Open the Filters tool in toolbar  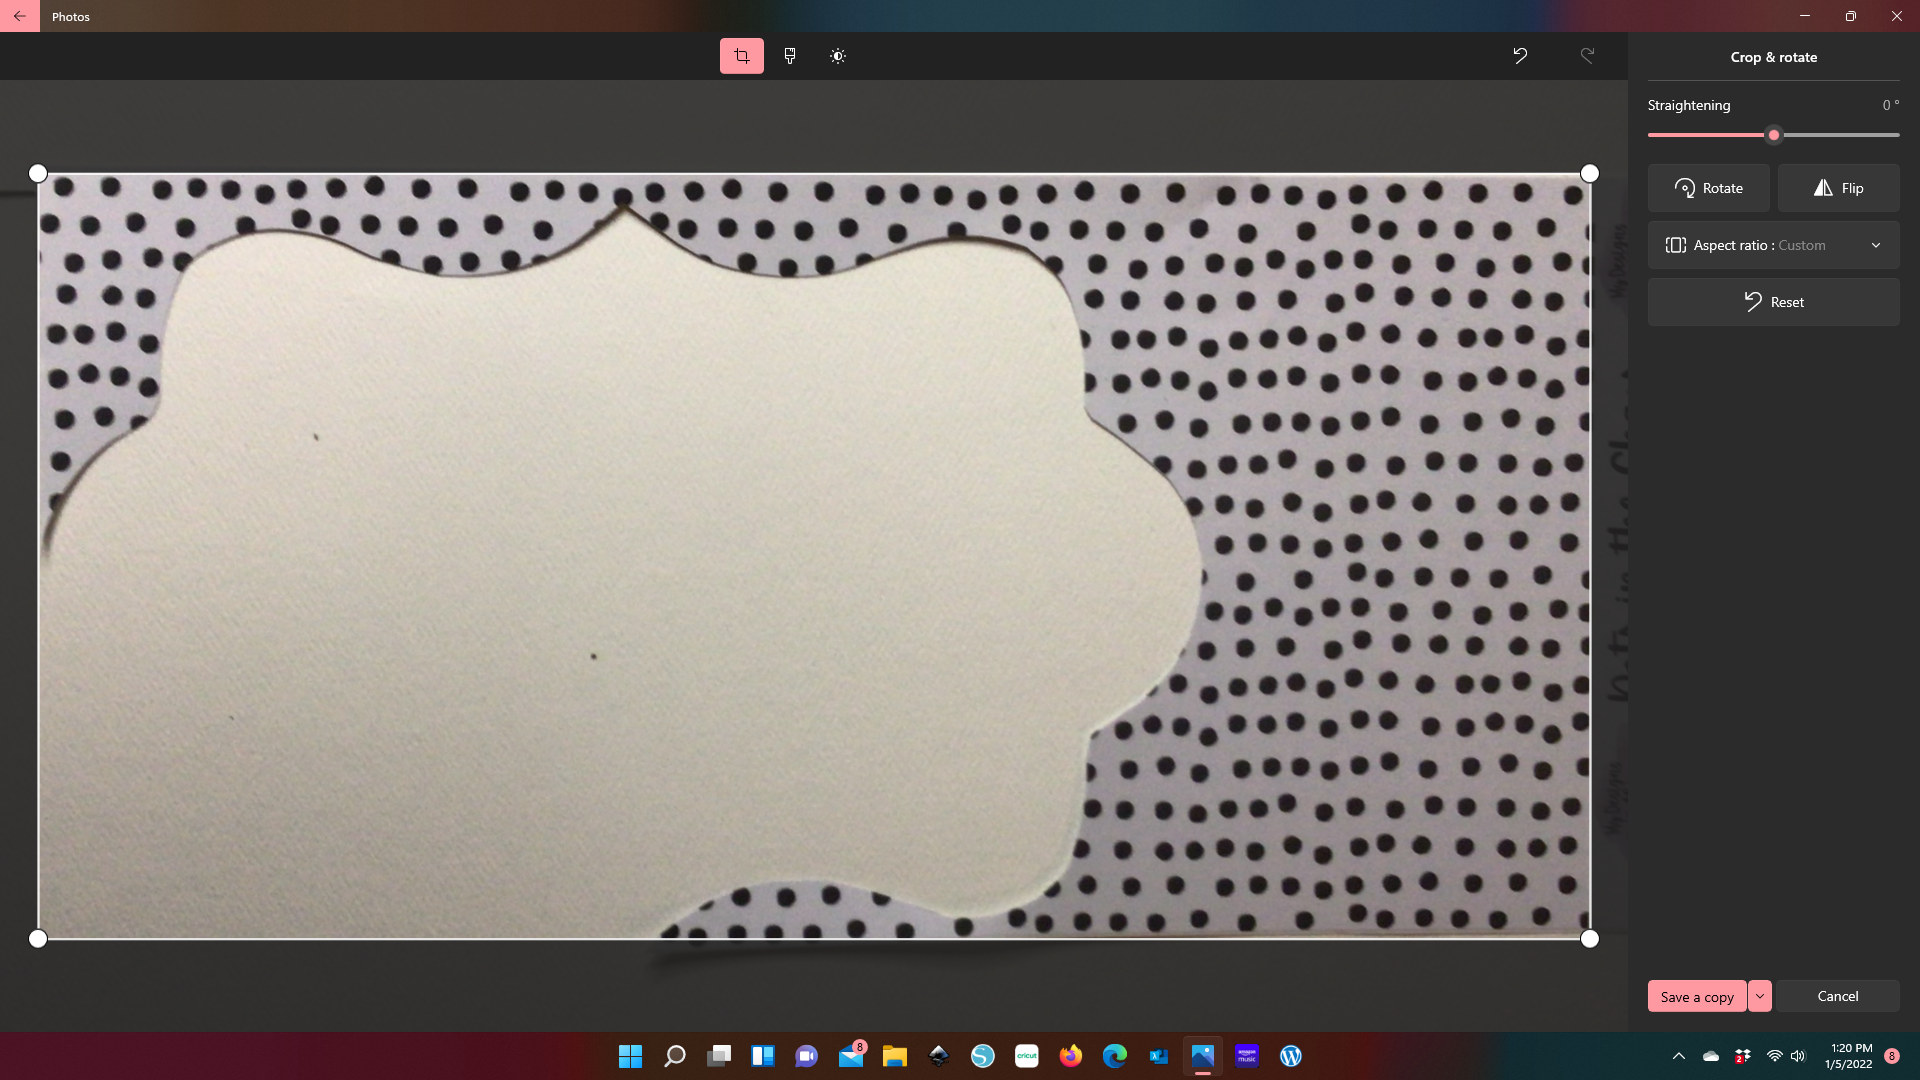790,56
